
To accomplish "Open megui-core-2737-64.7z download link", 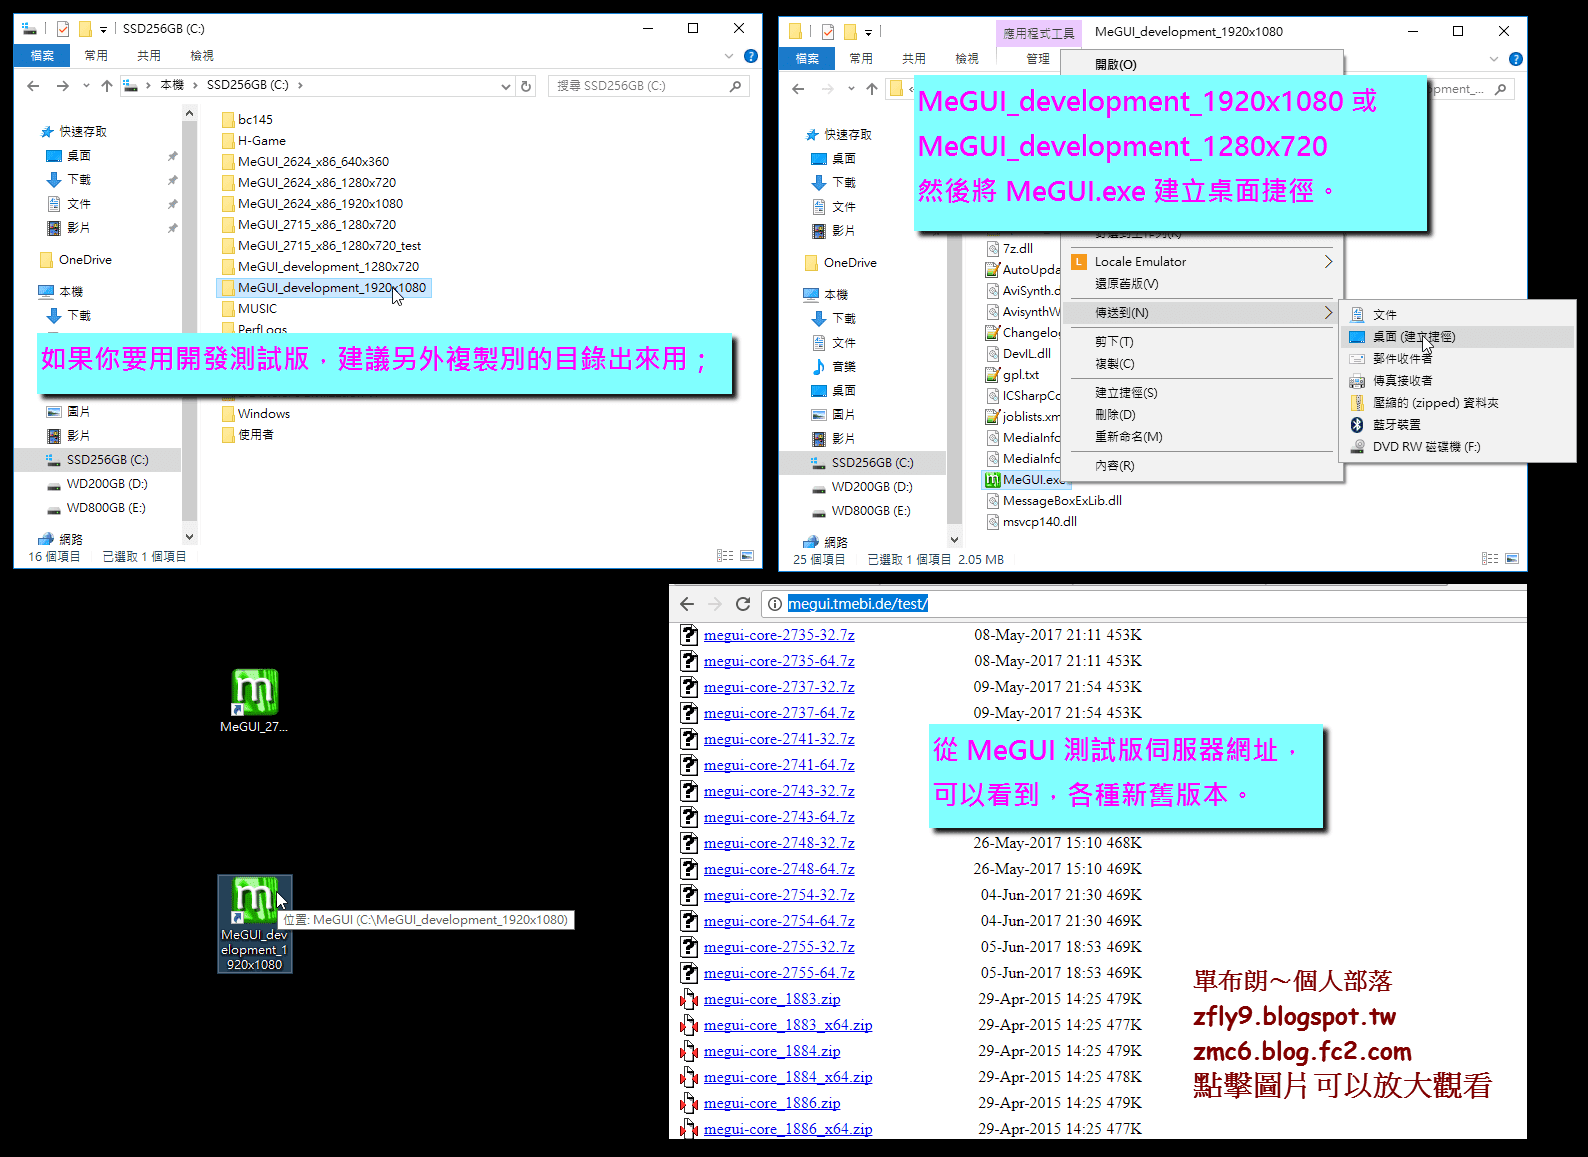I will click(x=779, y=713).
